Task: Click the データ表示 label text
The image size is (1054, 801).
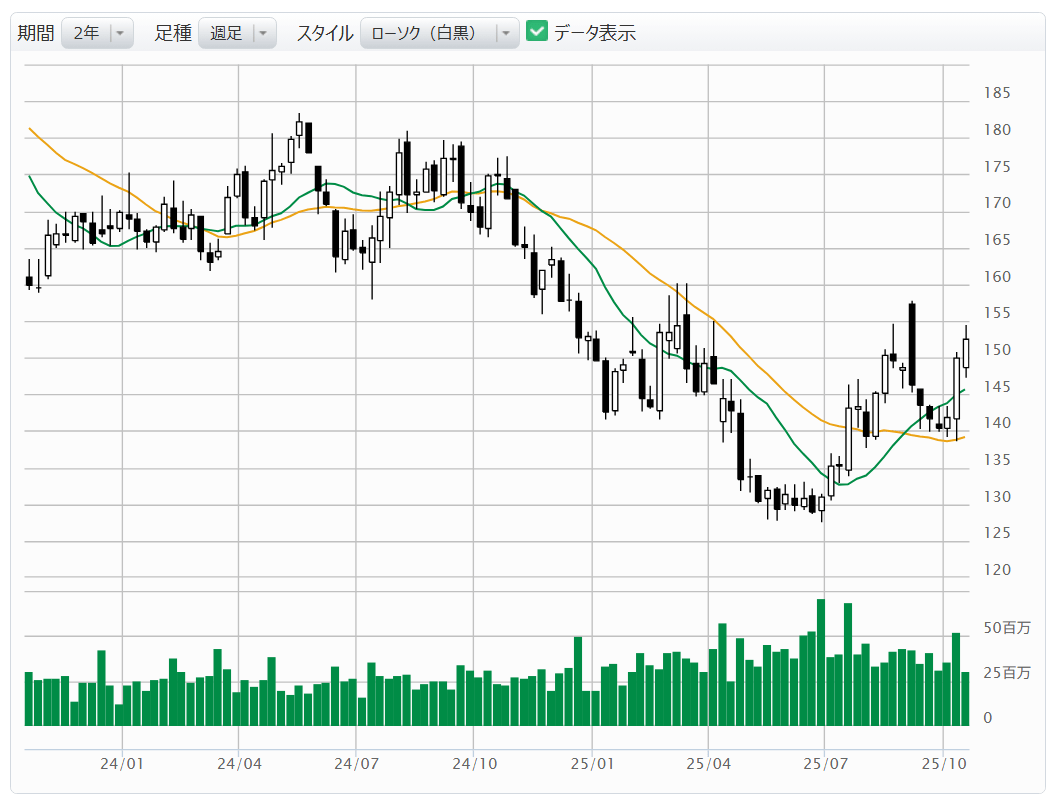Action: point(594,33)
